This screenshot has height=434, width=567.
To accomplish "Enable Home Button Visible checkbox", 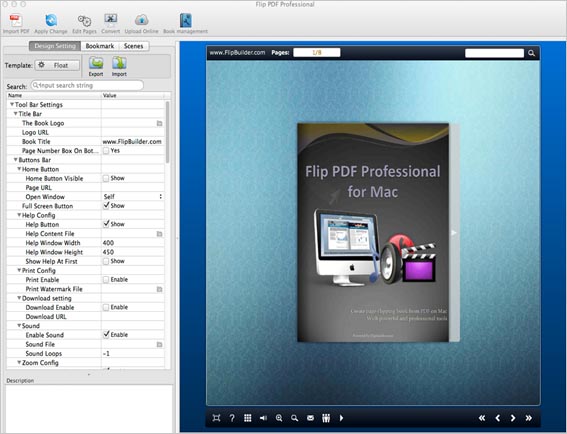I will coord(106,178).
